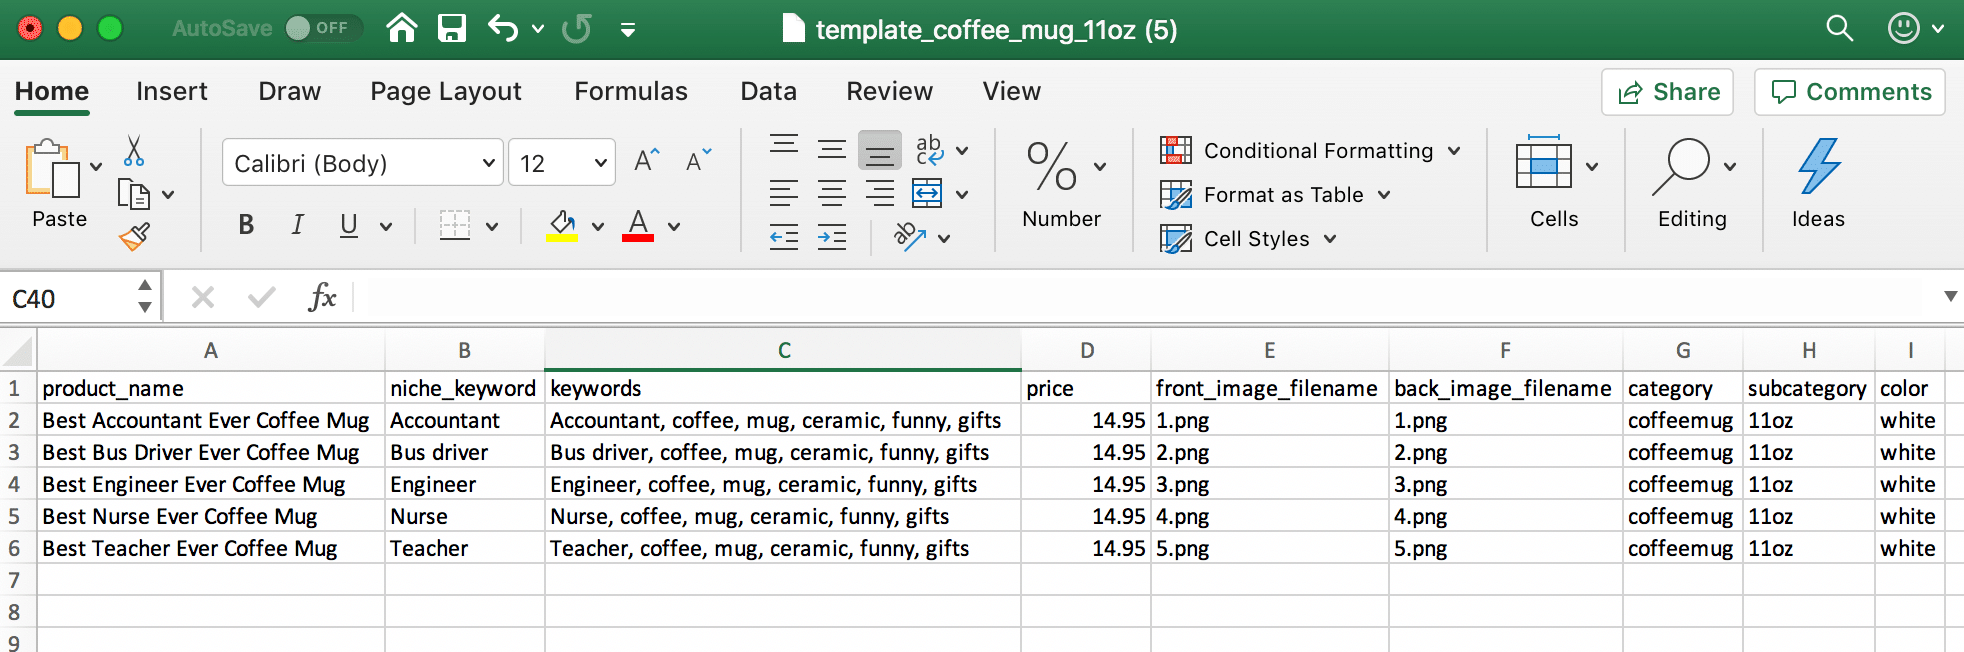Toggle Bold formatting
This screenshot has width=1964, height=652.
[246, 225]
